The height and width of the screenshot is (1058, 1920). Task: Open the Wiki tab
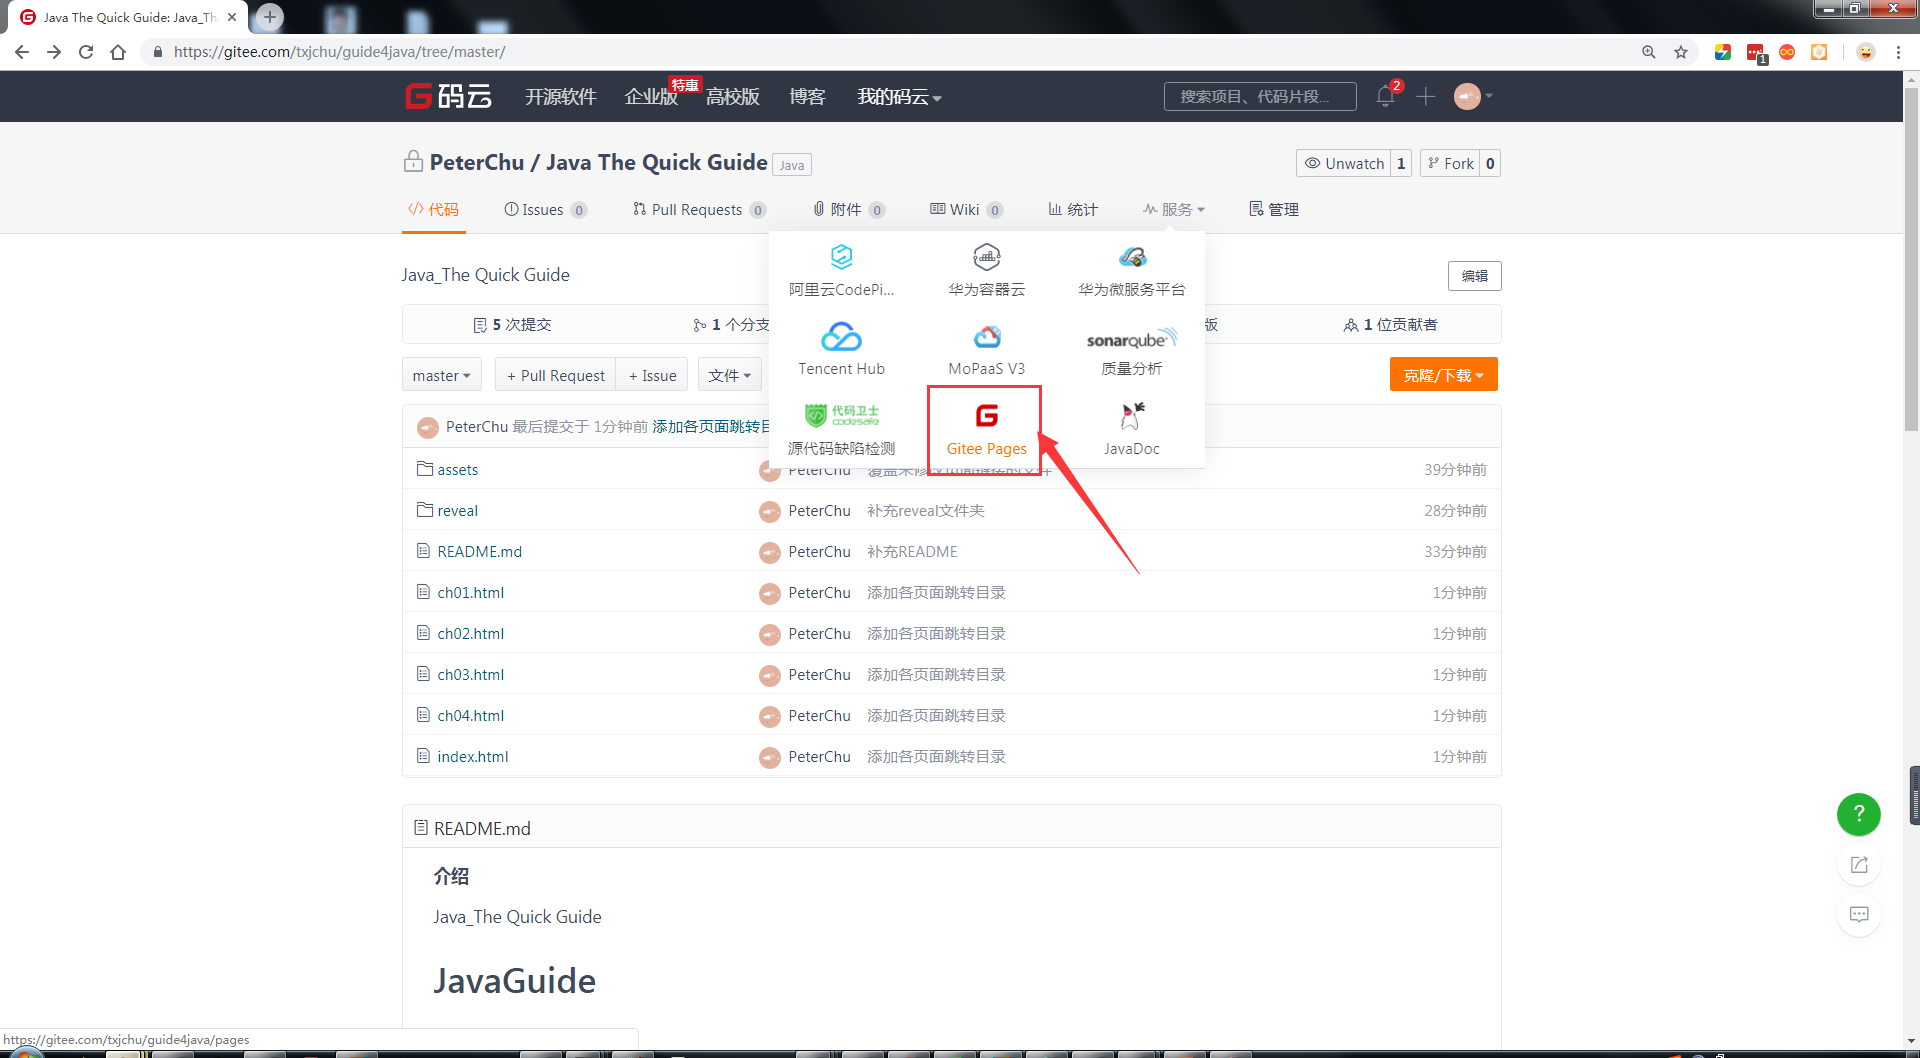tap(965, 209)
